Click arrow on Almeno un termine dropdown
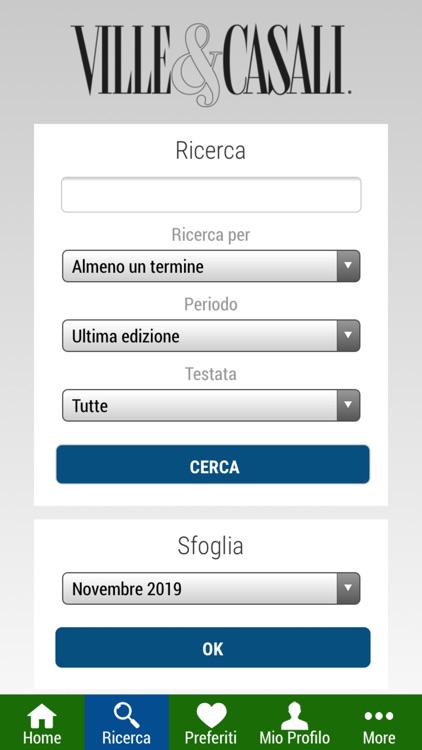 point(348,266)
